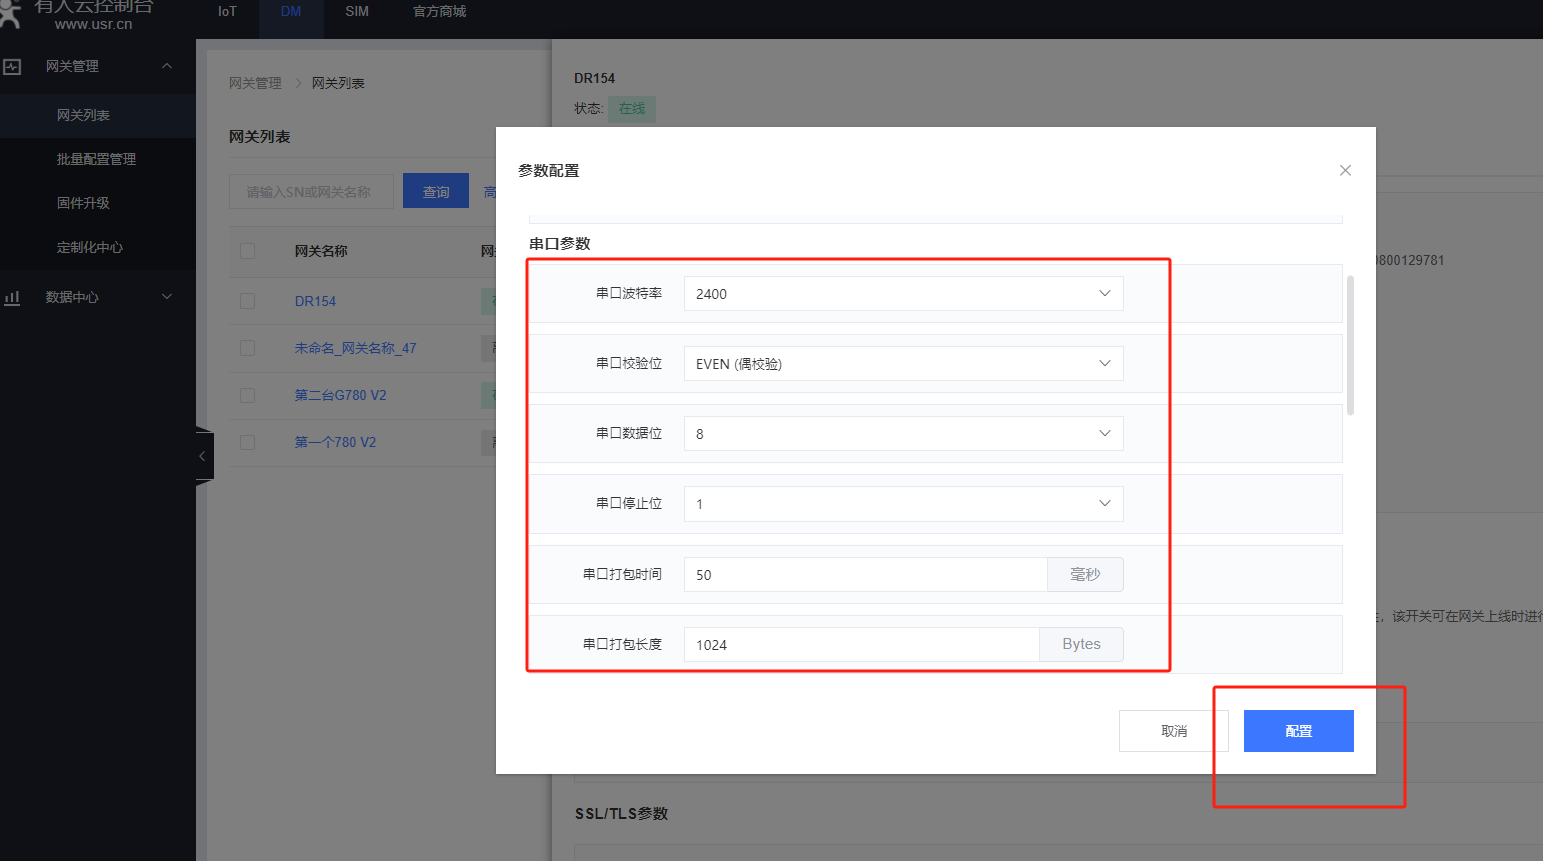Click the 网关管理 sidebar monitor icon

click(x=12, y=67)
